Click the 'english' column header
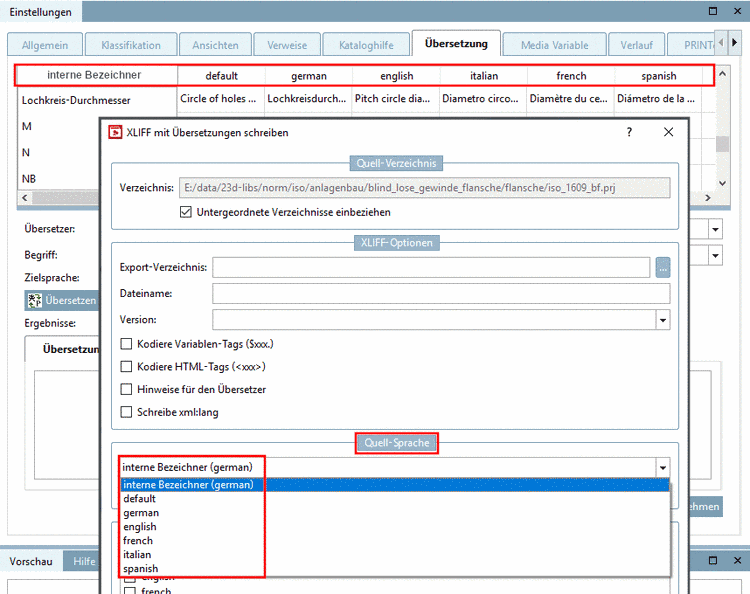 [397, 76]
